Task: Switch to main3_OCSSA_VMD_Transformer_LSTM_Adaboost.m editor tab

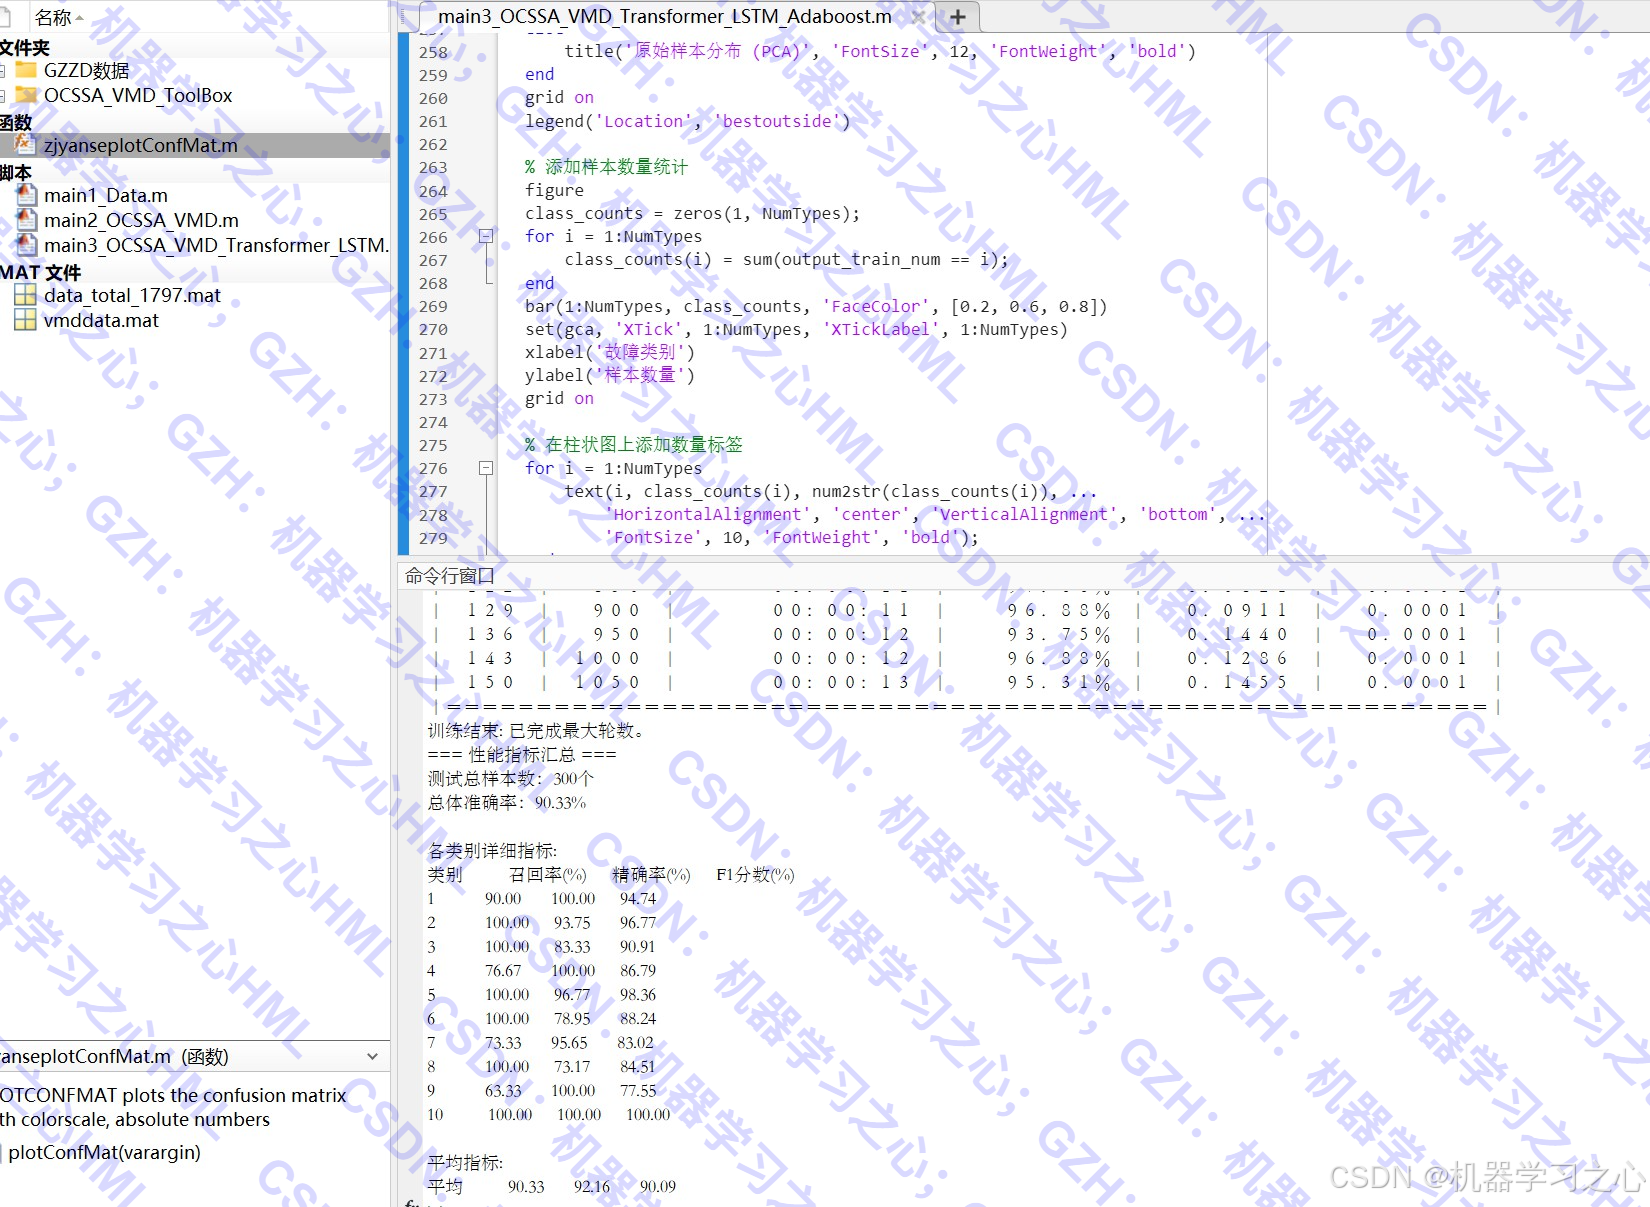Action: [664, 16]
